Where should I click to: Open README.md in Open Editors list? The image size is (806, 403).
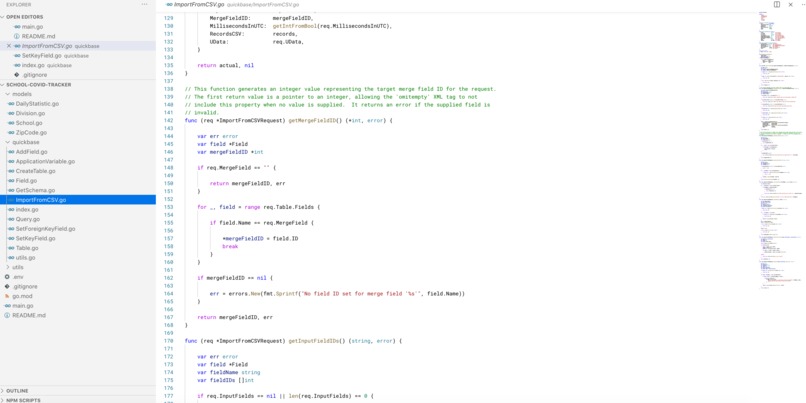[38, 36]
